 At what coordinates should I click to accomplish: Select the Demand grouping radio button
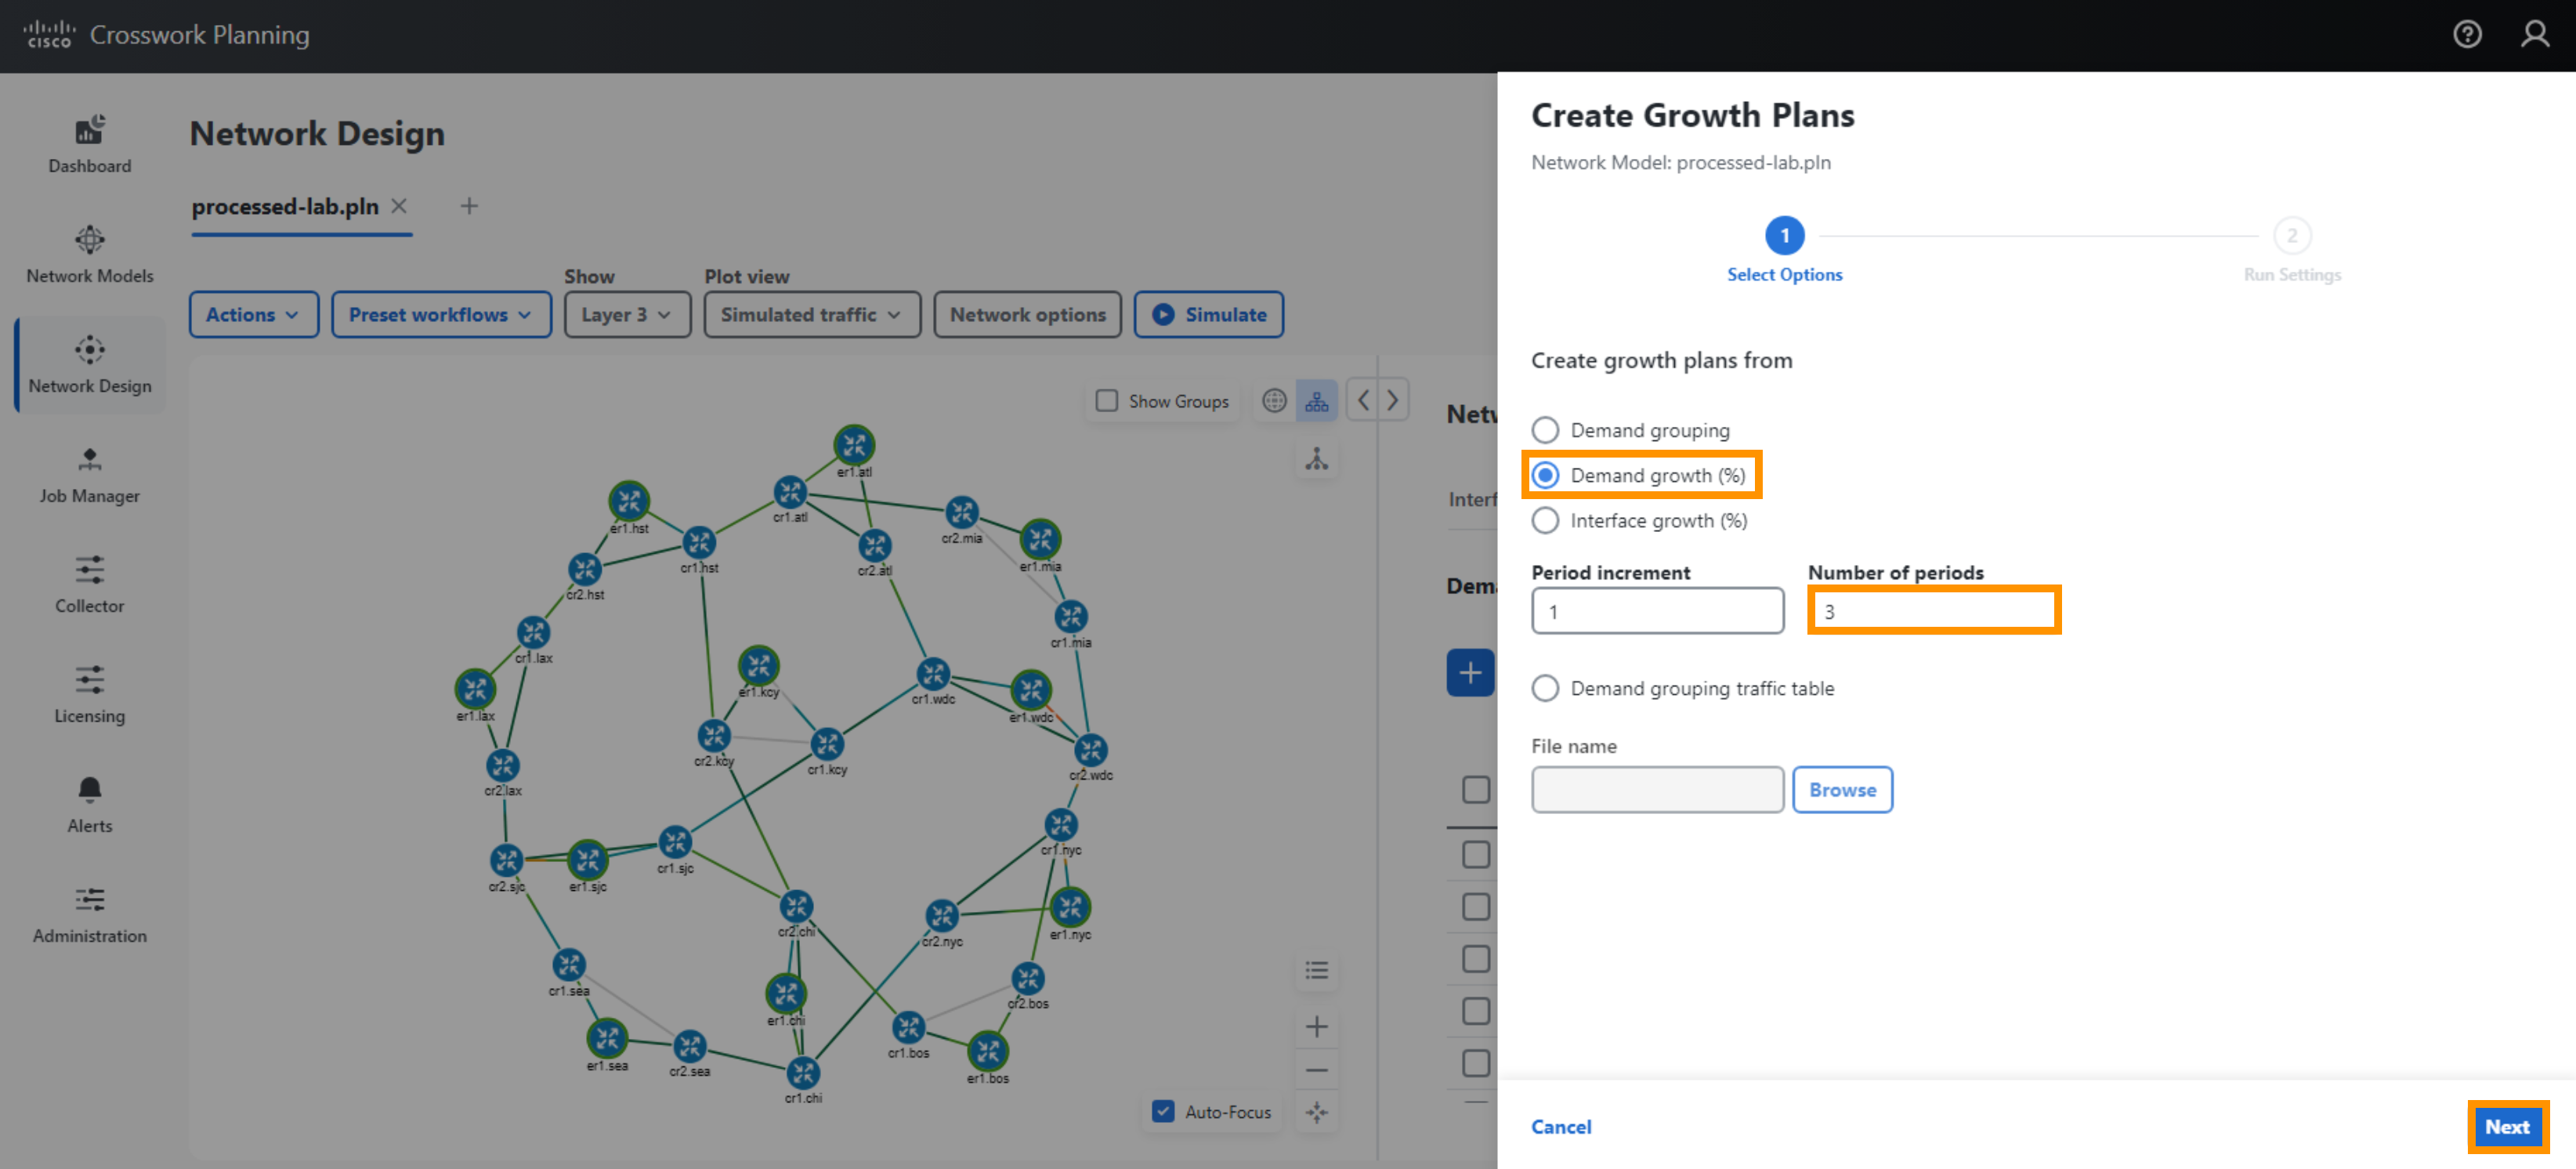(1544, 429)
